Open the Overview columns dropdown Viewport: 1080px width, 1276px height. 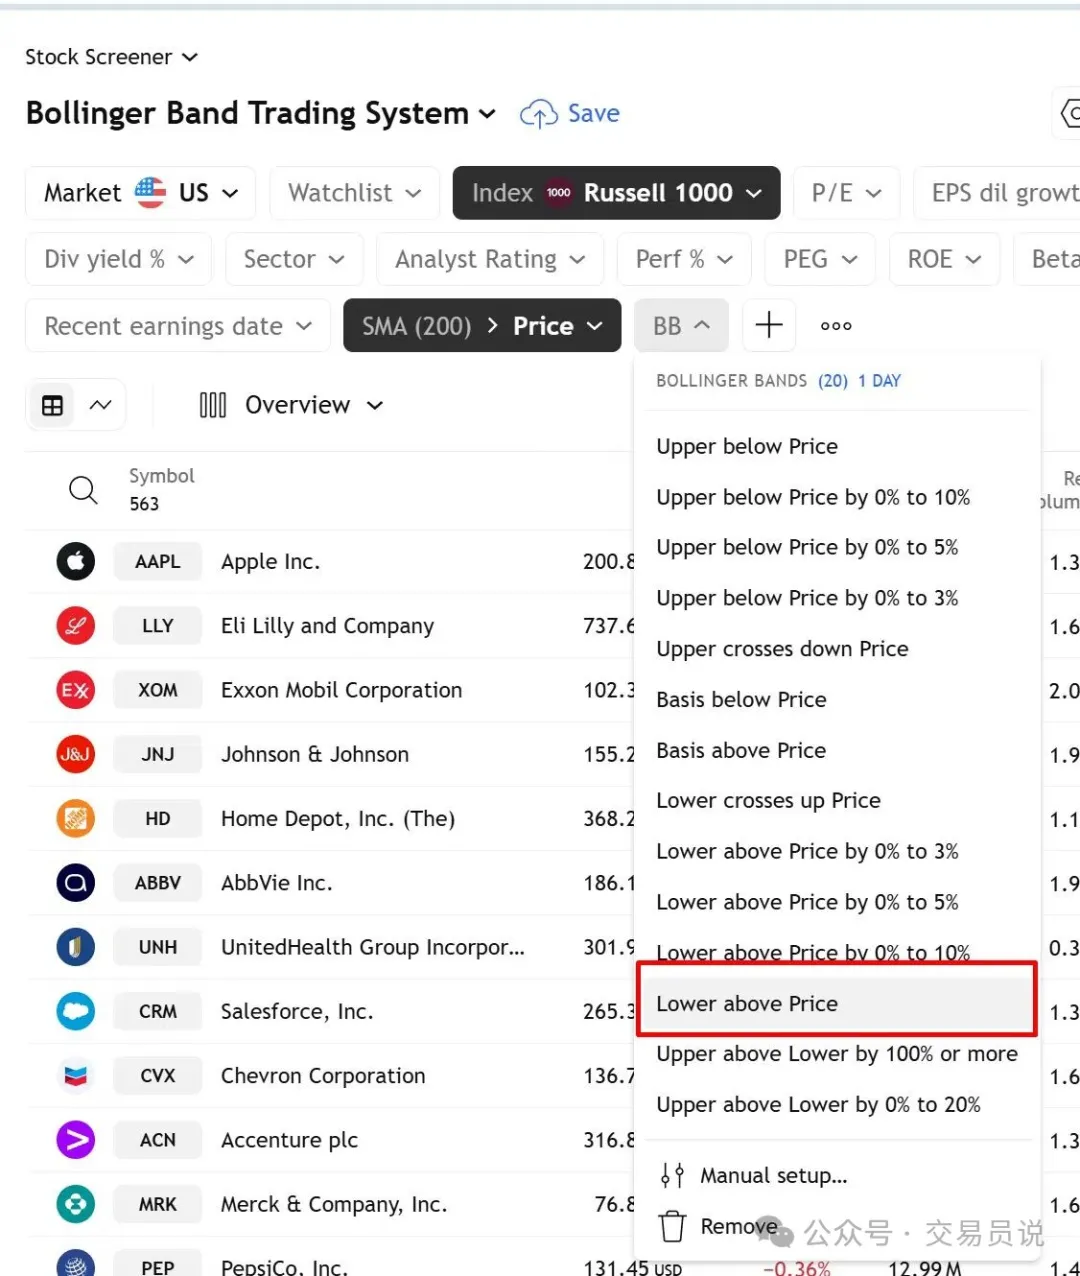click(313, 405)
